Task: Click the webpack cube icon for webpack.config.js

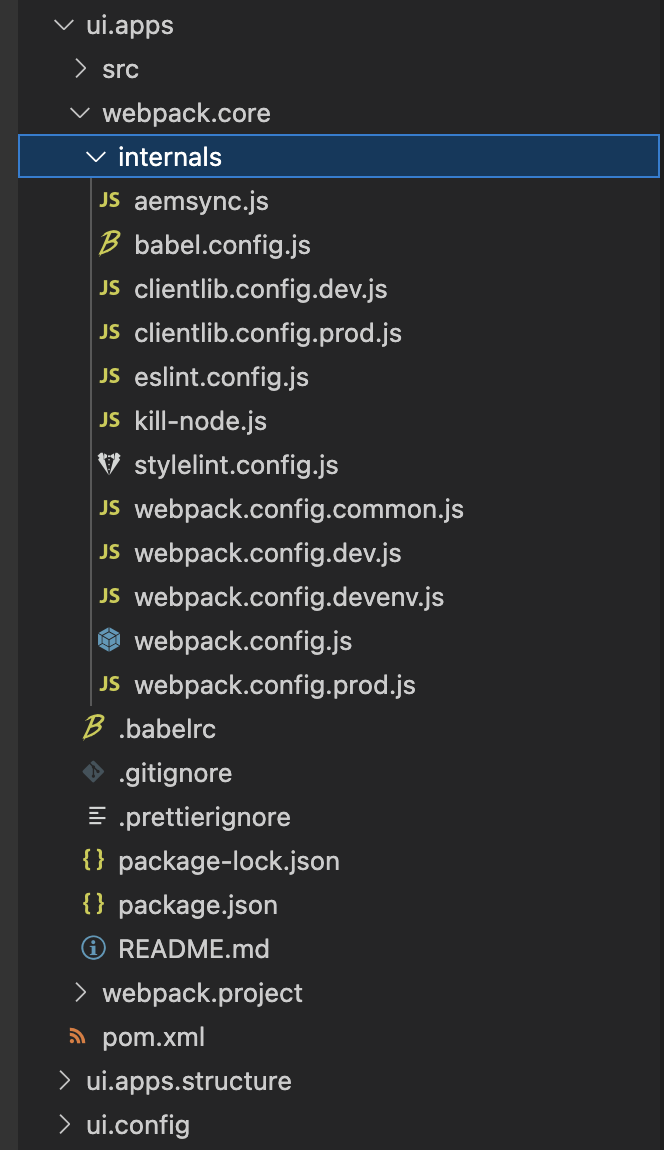Action: coord(109,640)
